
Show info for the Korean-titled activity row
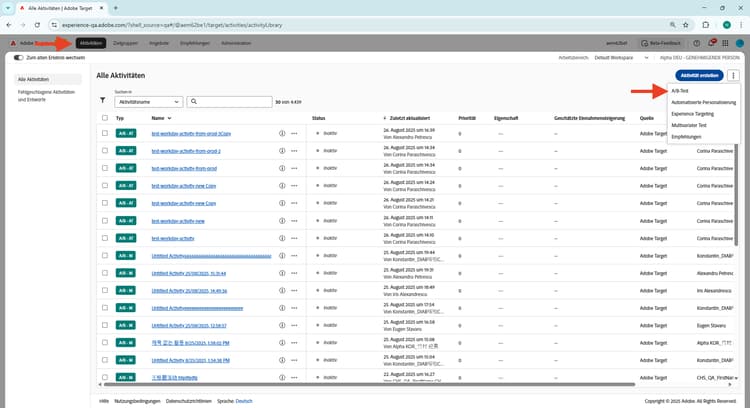282,342
